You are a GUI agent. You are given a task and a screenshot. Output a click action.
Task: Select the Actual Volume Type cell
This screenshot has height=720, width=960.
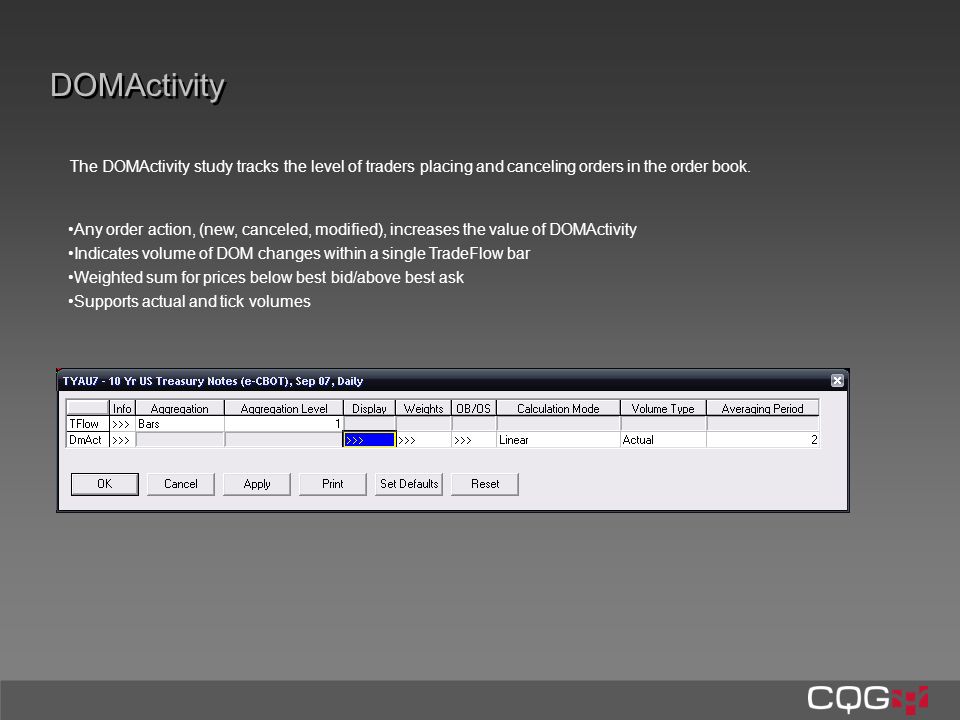663,440
